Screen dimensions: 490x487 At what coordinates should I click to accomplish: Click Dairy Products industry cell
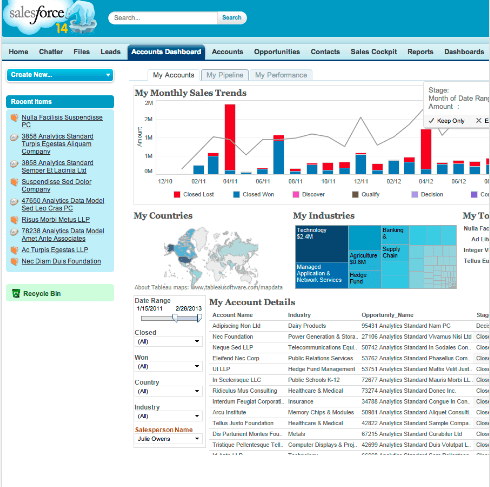(x=307, y=326)
